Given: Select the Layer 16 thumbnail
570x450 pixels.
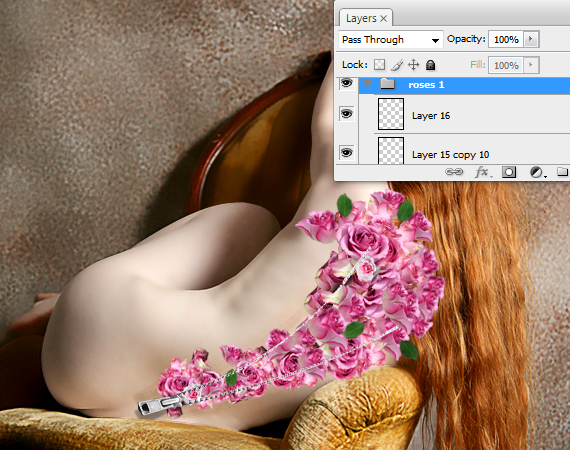Looking at the screenshot, I should pos(391,114).
